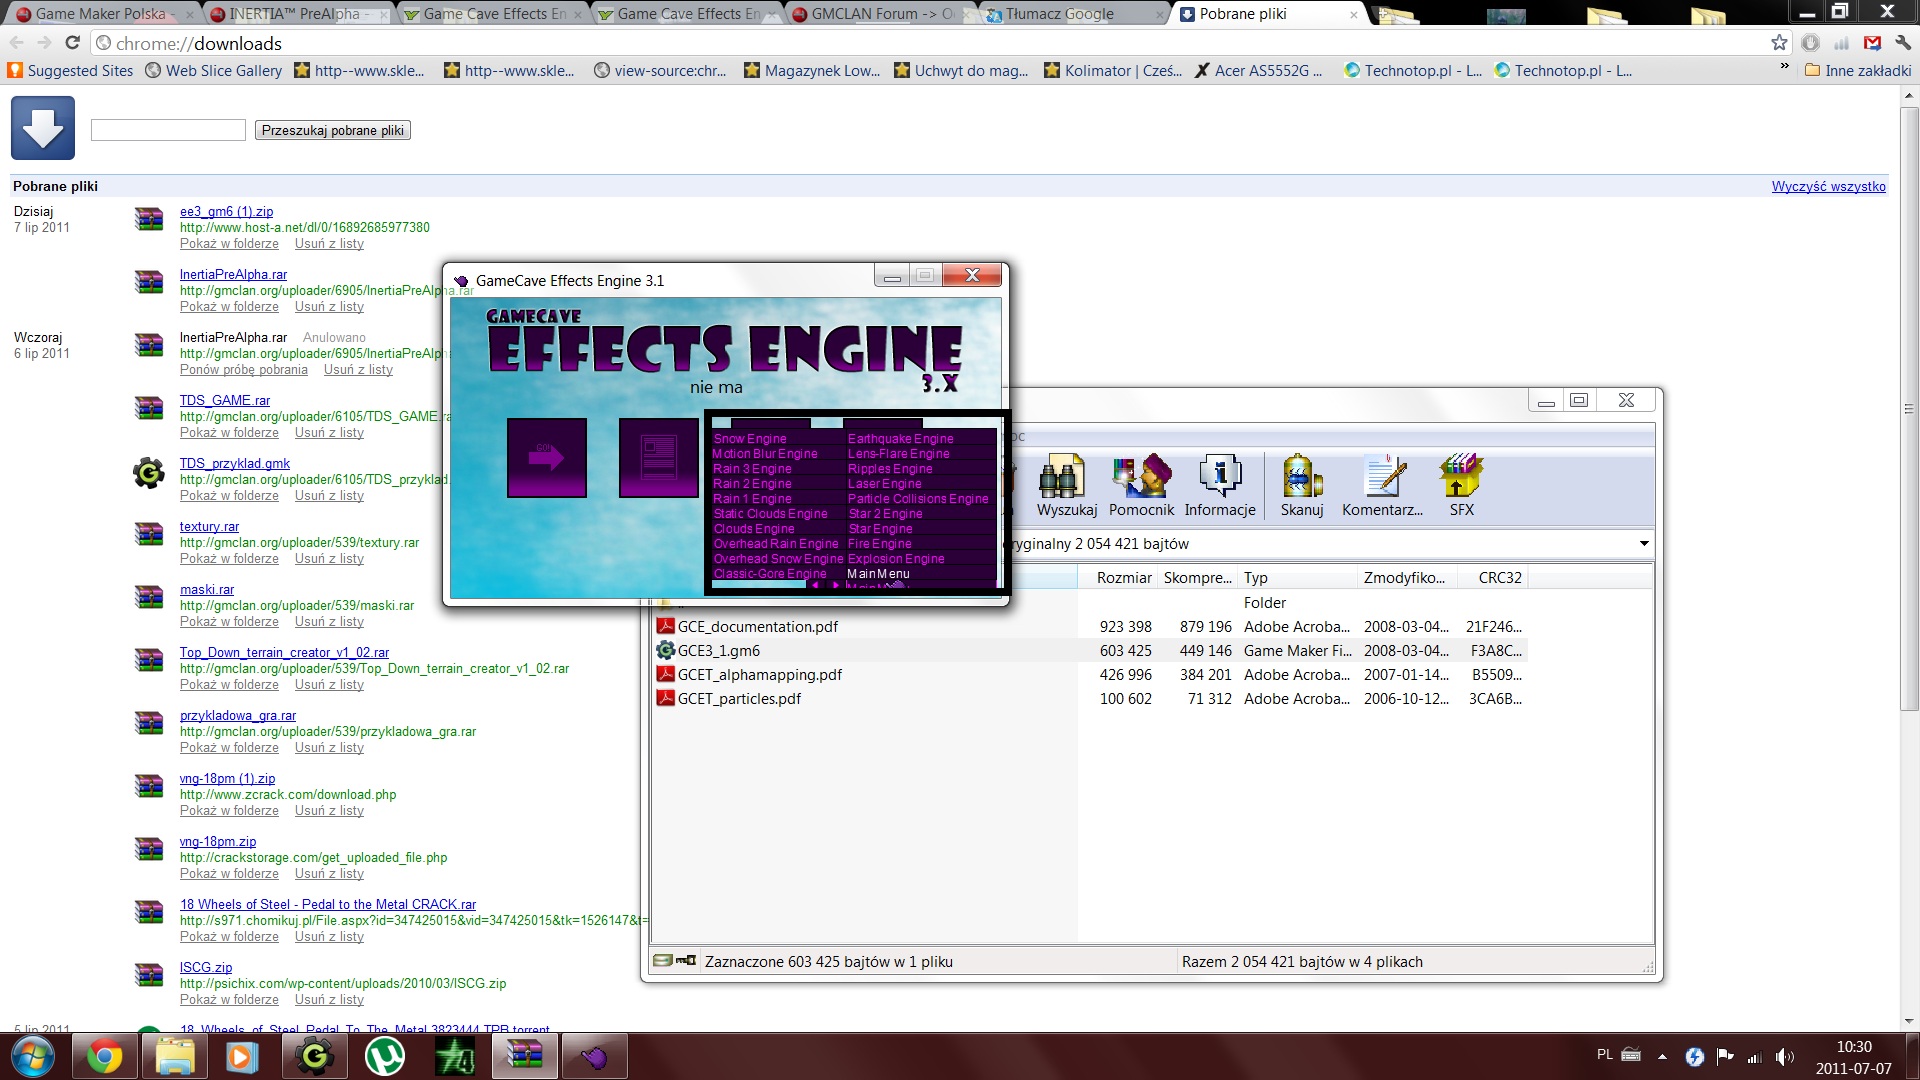This screenshot has width=1920, height=1080.
Task: Click the purple arrow GO button
Action: click(546, 458)
